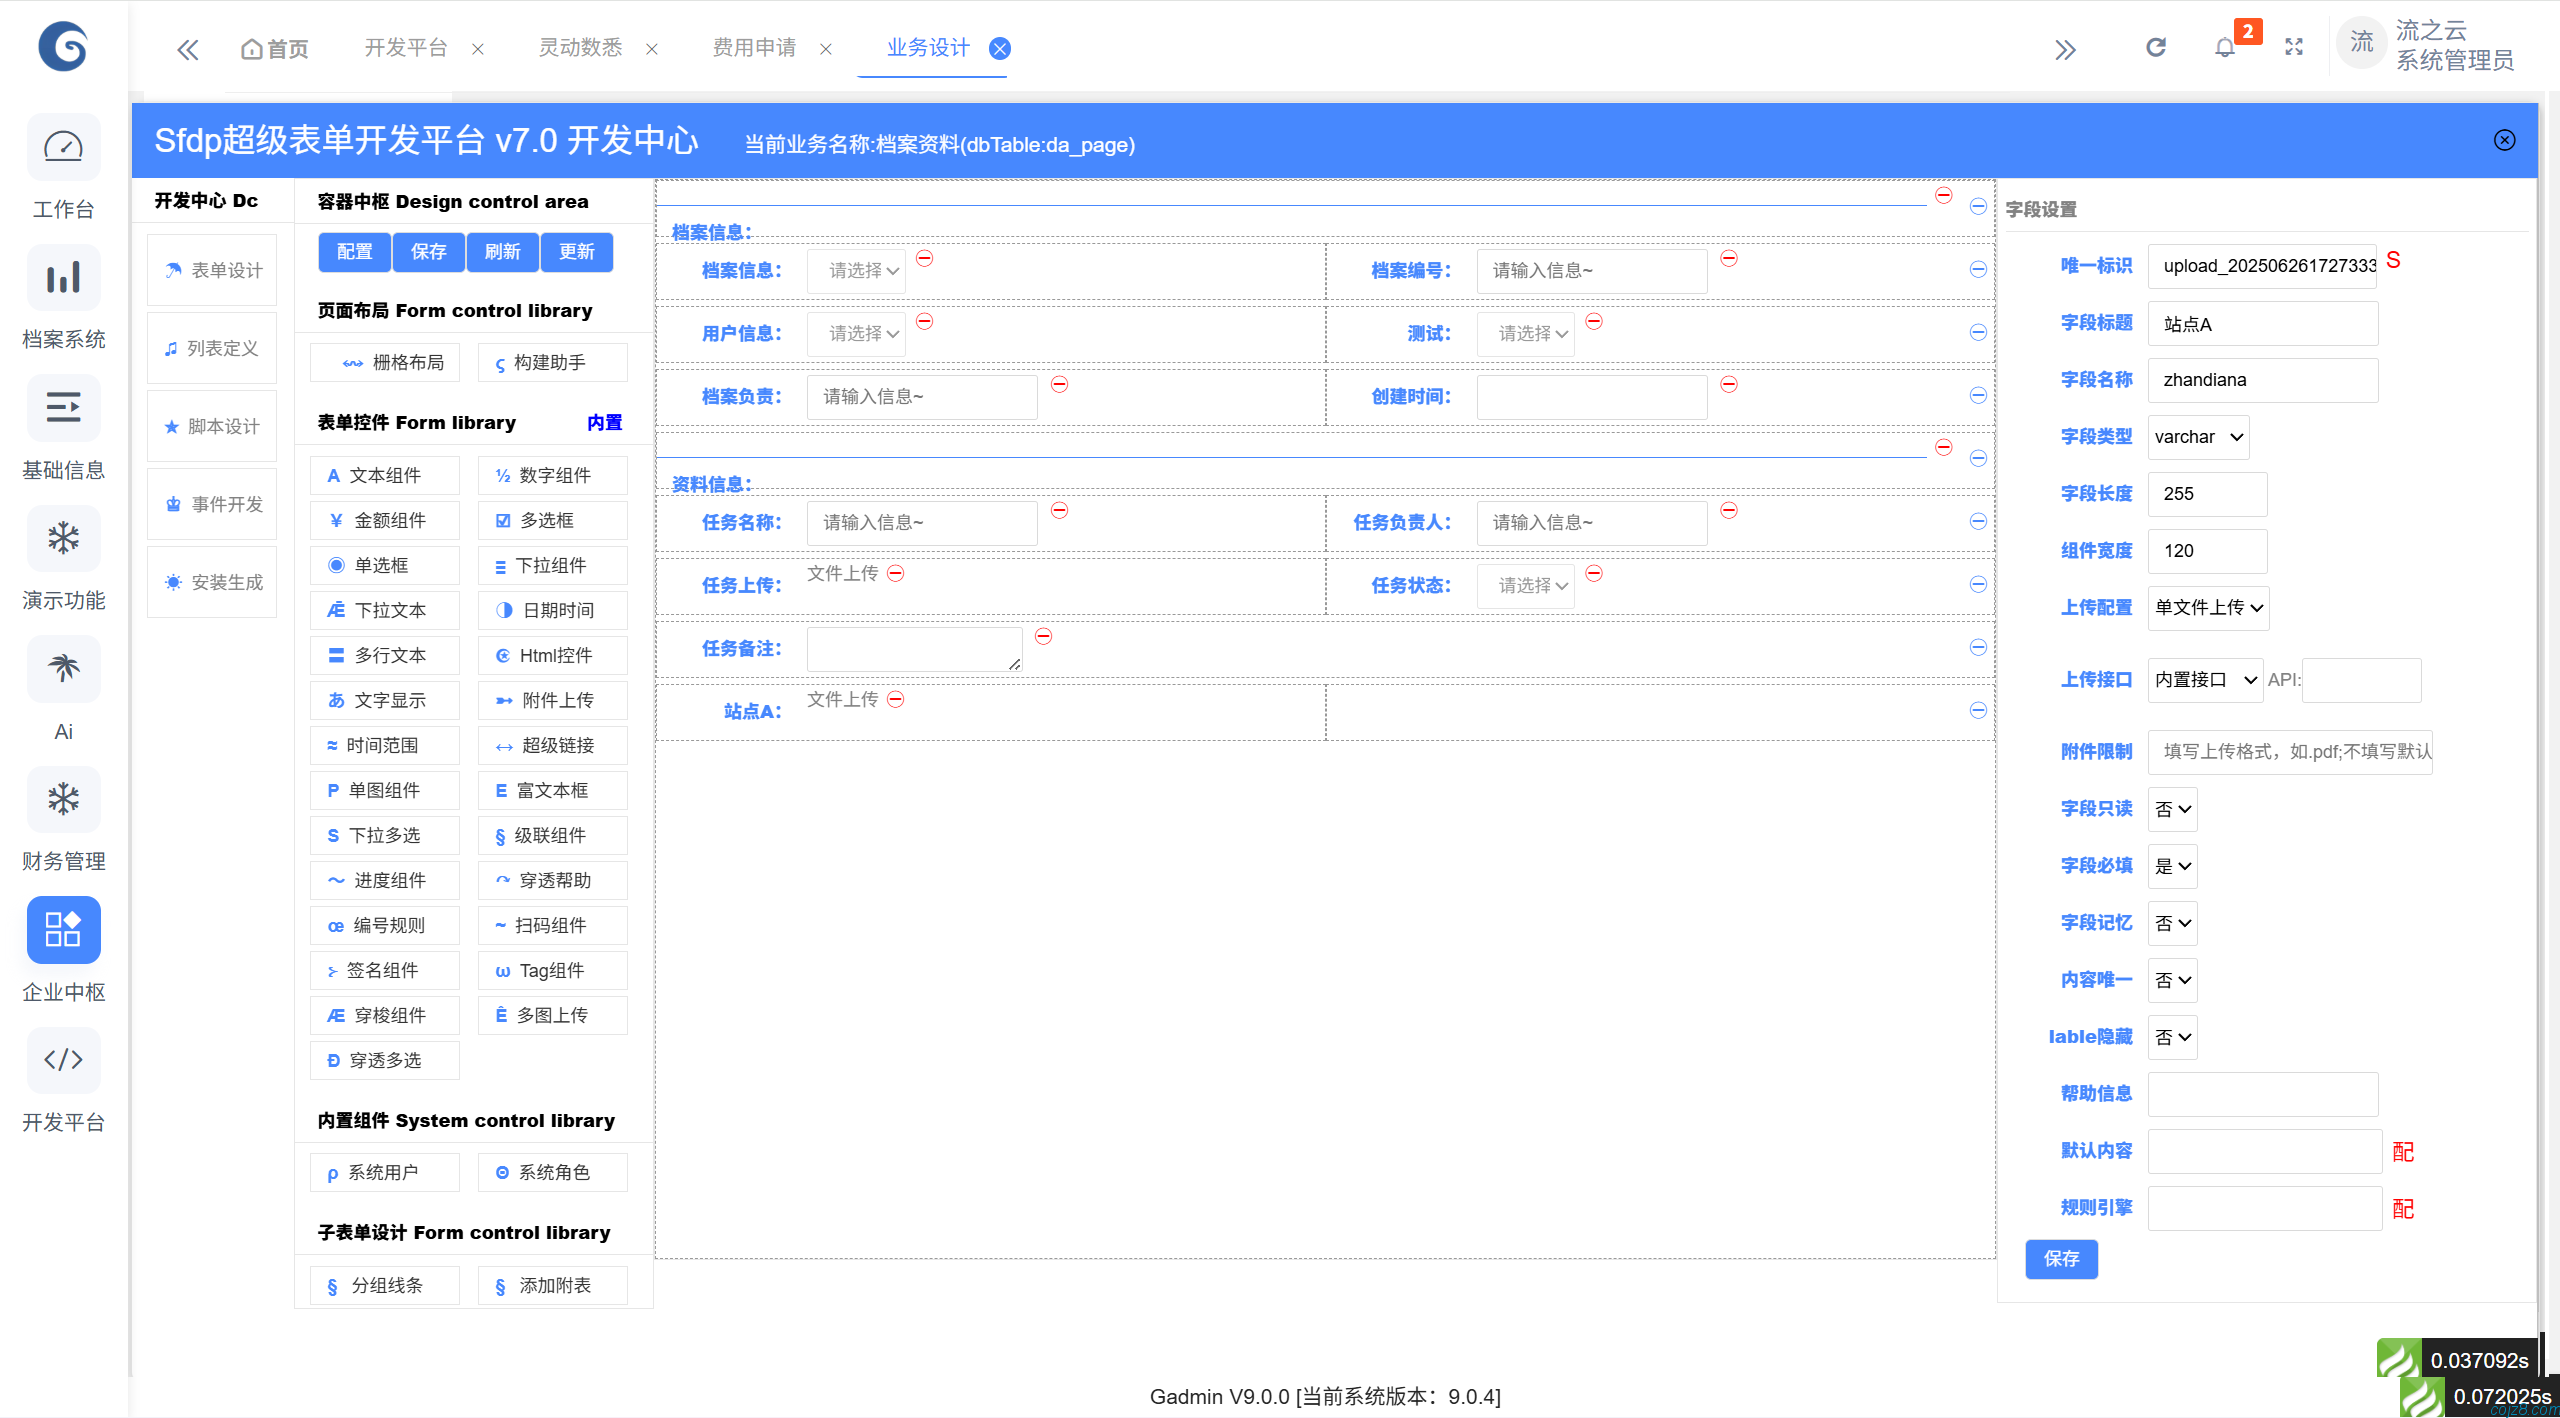The width and height of the screenshot is (2560, 1418).
Task: Click 保存 in the field settings panel
Action: point(2062,1259)
